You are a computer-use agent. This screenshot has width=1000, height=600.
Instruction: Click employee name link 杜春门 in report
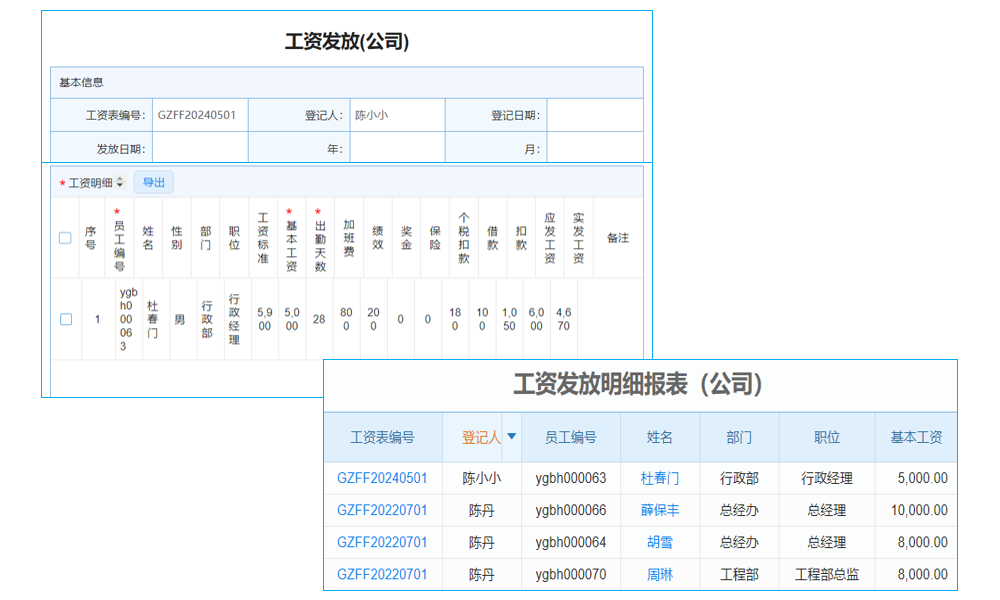click(x=659, y=478)
